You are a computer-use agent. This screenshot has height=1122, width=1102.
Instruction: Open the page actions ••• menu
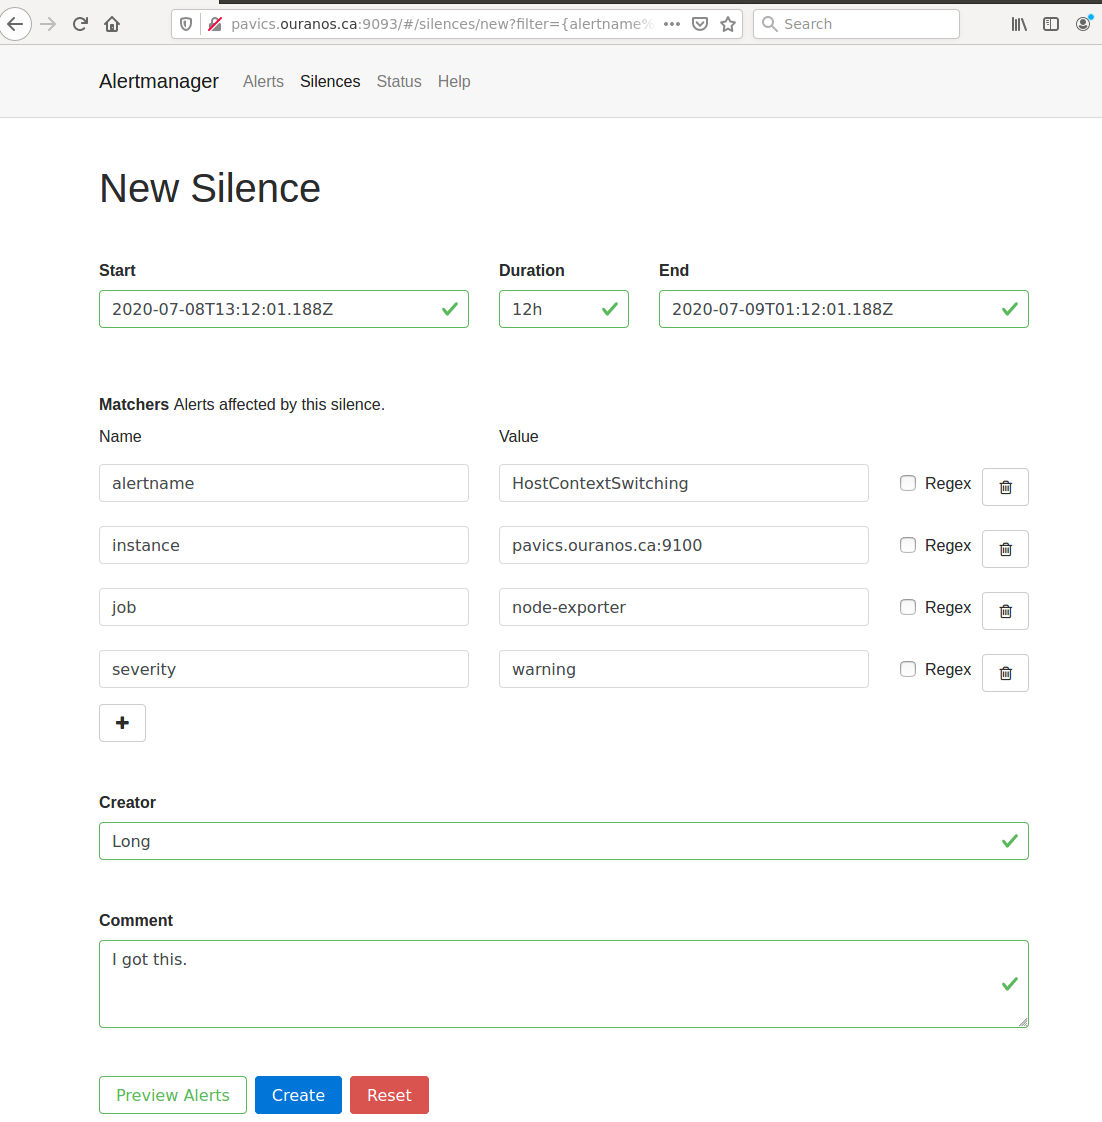click(672, 23)
